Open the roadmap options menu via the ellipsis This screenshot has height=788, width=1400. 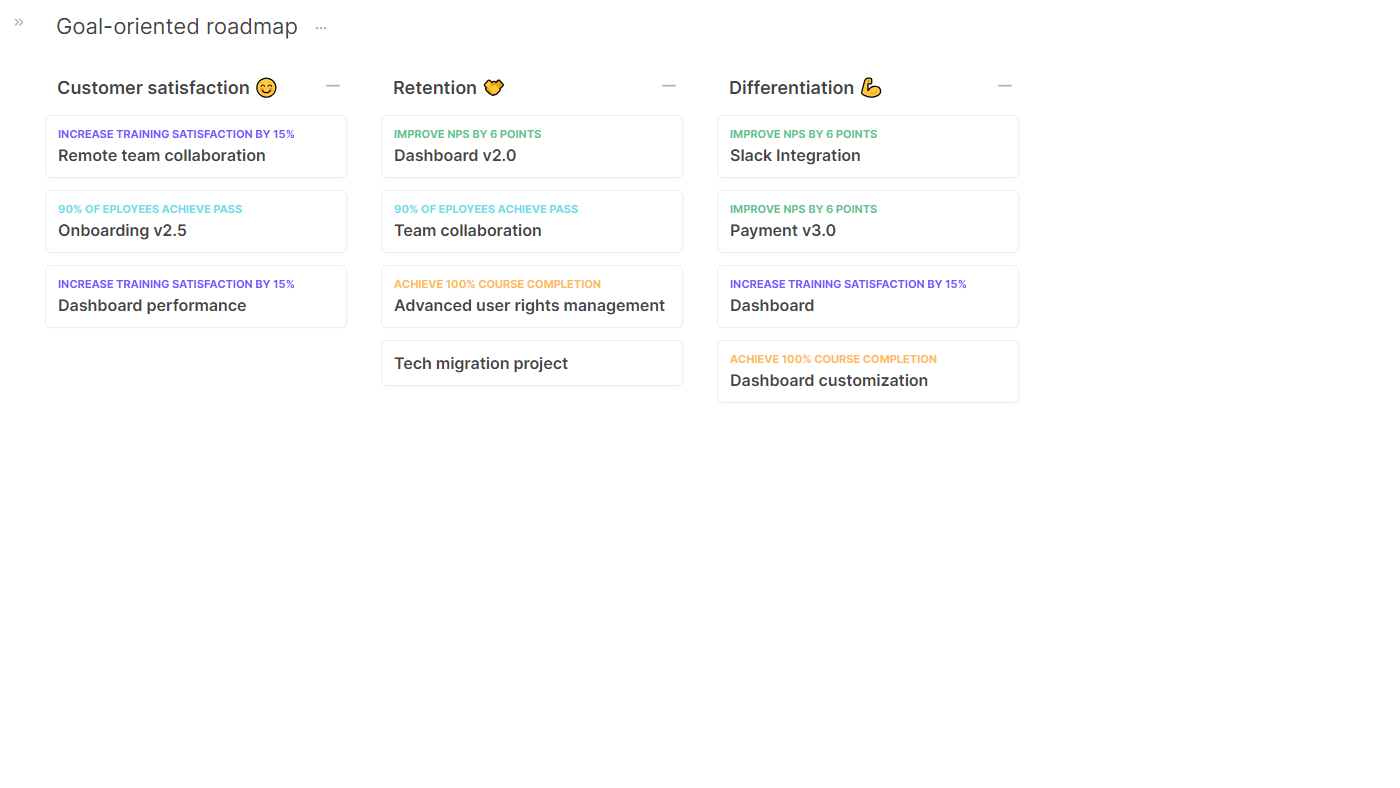pyautogui.click(x=321, y=27)
